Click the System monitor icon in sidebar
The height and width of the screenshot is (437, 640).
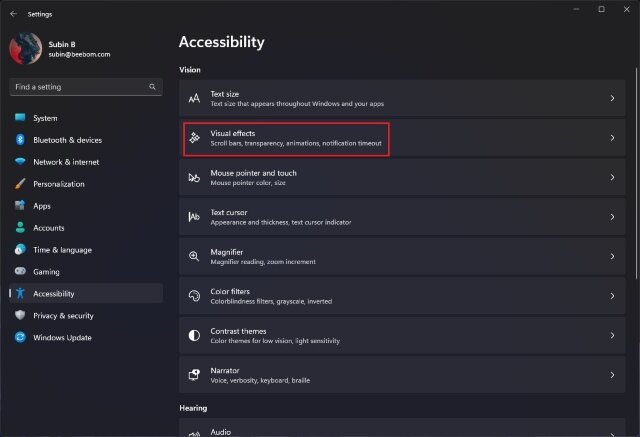tap(20, 118)
